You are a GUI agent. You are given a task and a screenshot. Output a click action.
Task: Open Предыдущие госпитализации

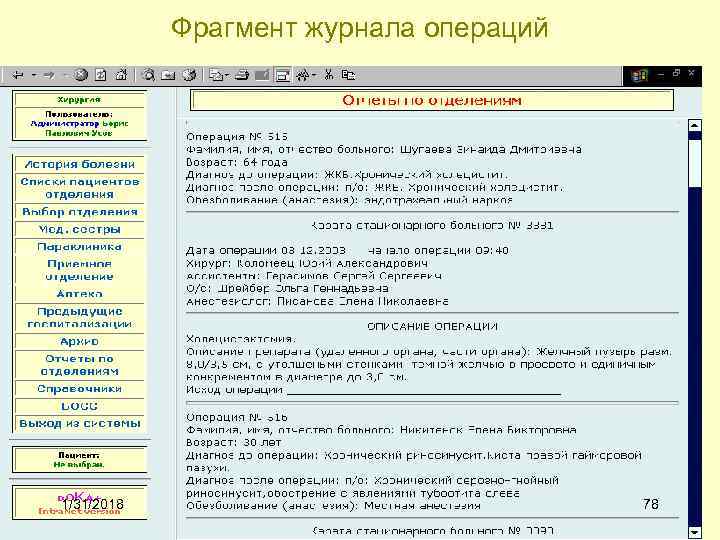pyautogui.click(x=79, y=318)
